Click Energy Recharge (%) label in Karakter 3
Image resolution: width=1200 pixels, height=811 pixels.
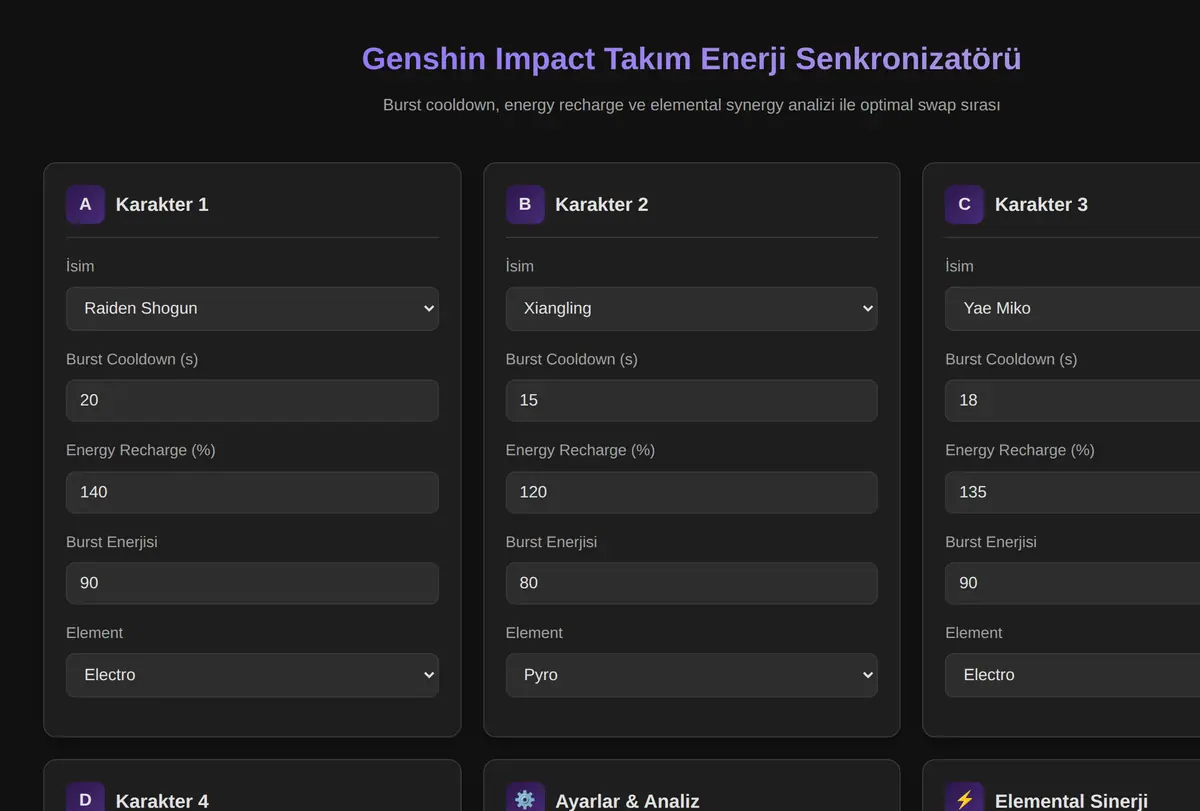click(1020, 450)
